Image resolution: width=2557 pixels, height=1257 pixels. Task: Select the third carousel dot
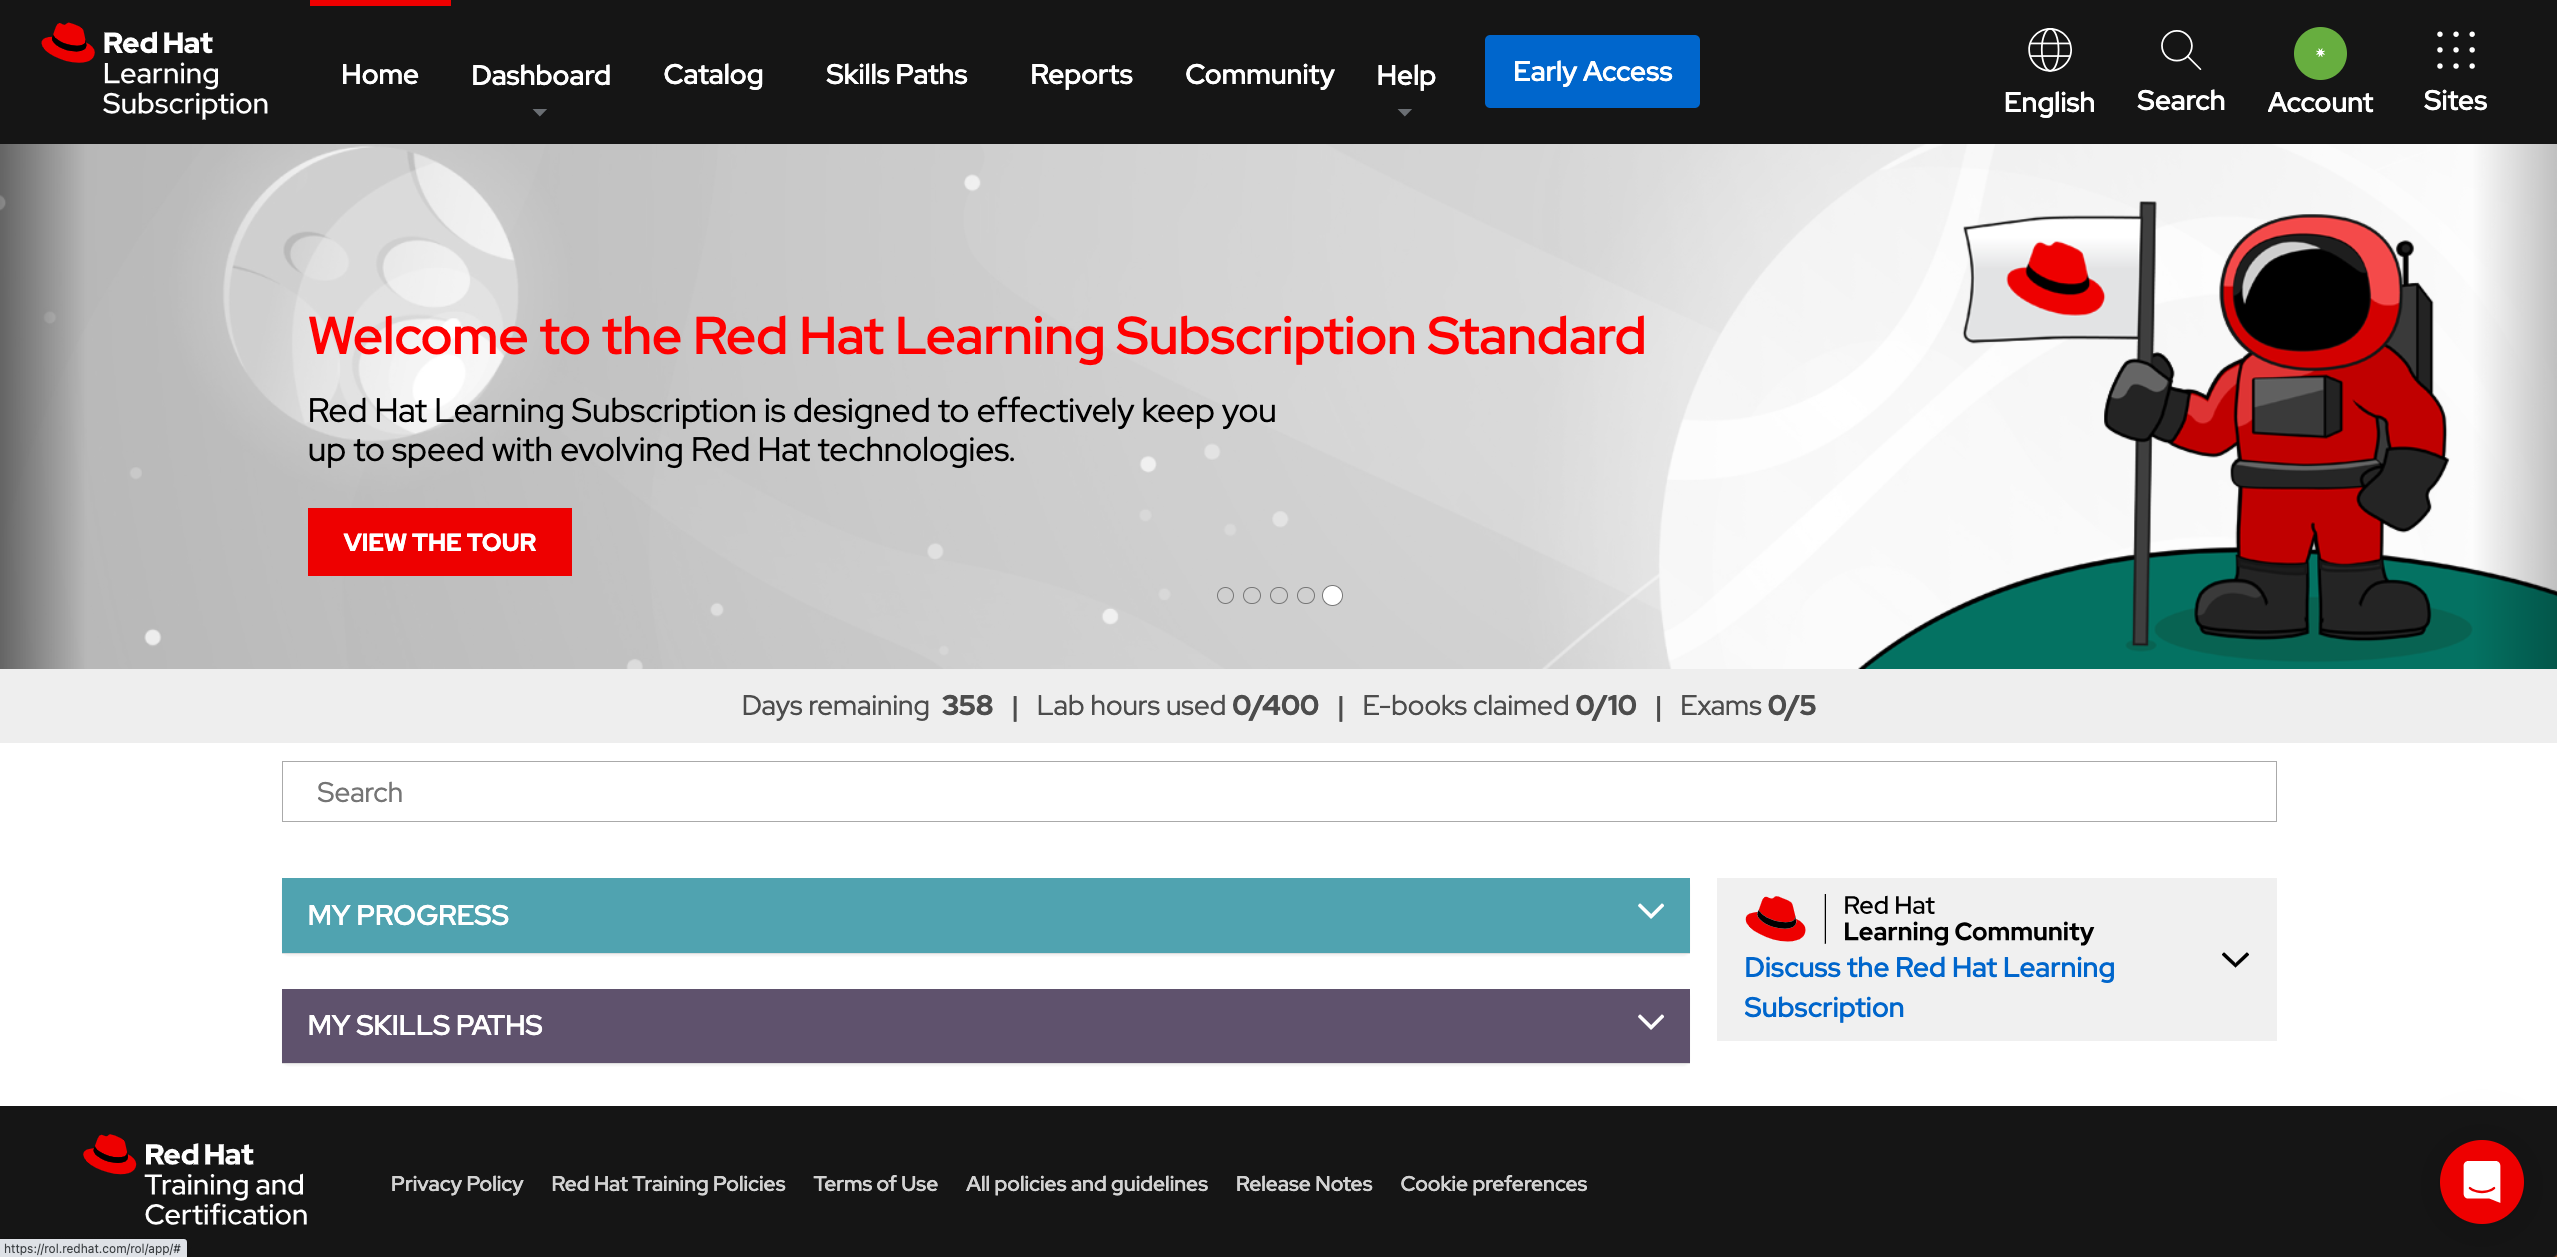pyautogui.click(x=1278, y=595)
